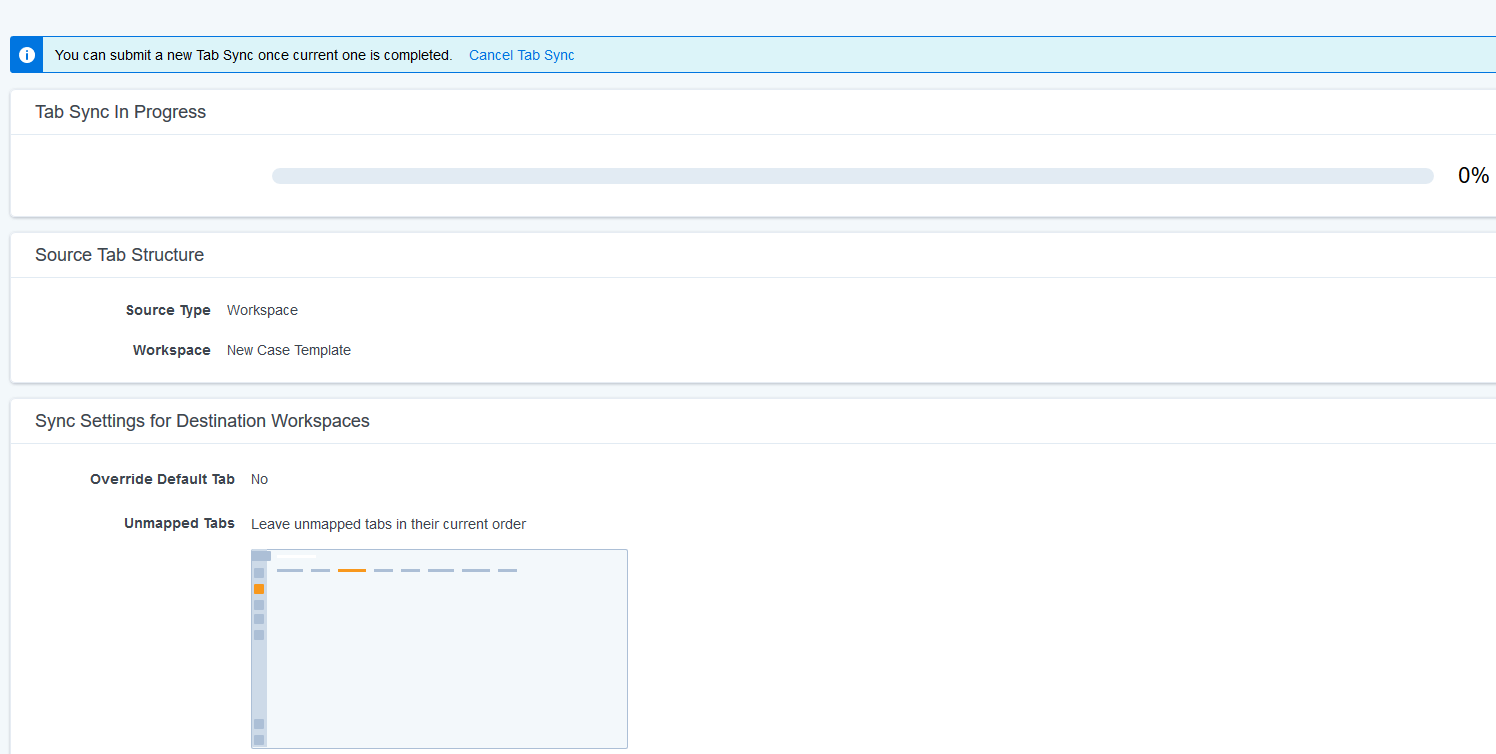Click the 'No' value for Override Default Tab
The height and width of the screenshot is (754, 1496).
[259, 479]
